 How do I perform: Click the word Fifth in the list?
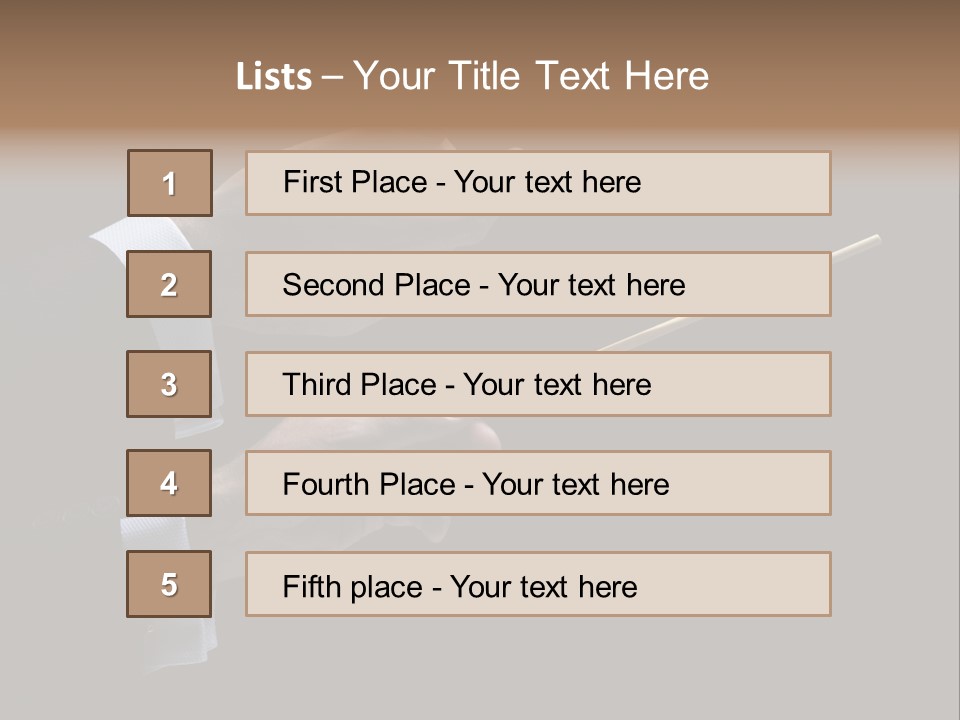[310, 586]
